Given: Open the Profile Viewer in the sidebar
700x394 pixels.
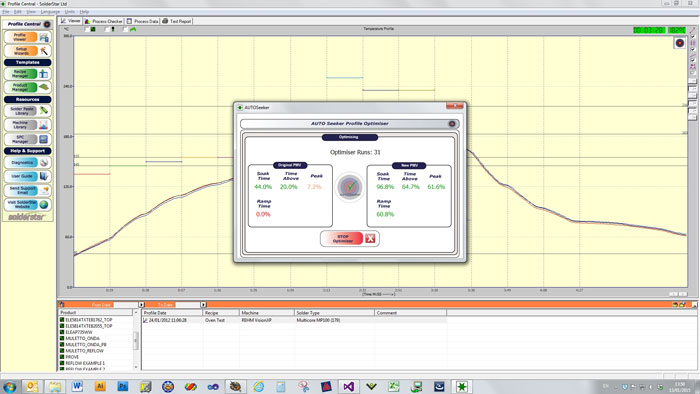Looking at the screenshot, I should (28, 37).
